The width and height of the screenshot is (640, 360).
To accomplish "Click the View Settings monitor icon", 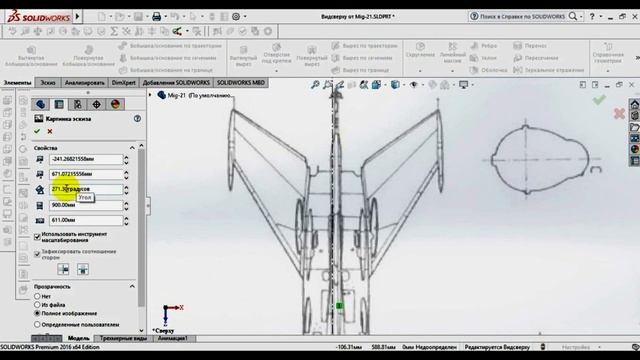I will coord(463,85).
